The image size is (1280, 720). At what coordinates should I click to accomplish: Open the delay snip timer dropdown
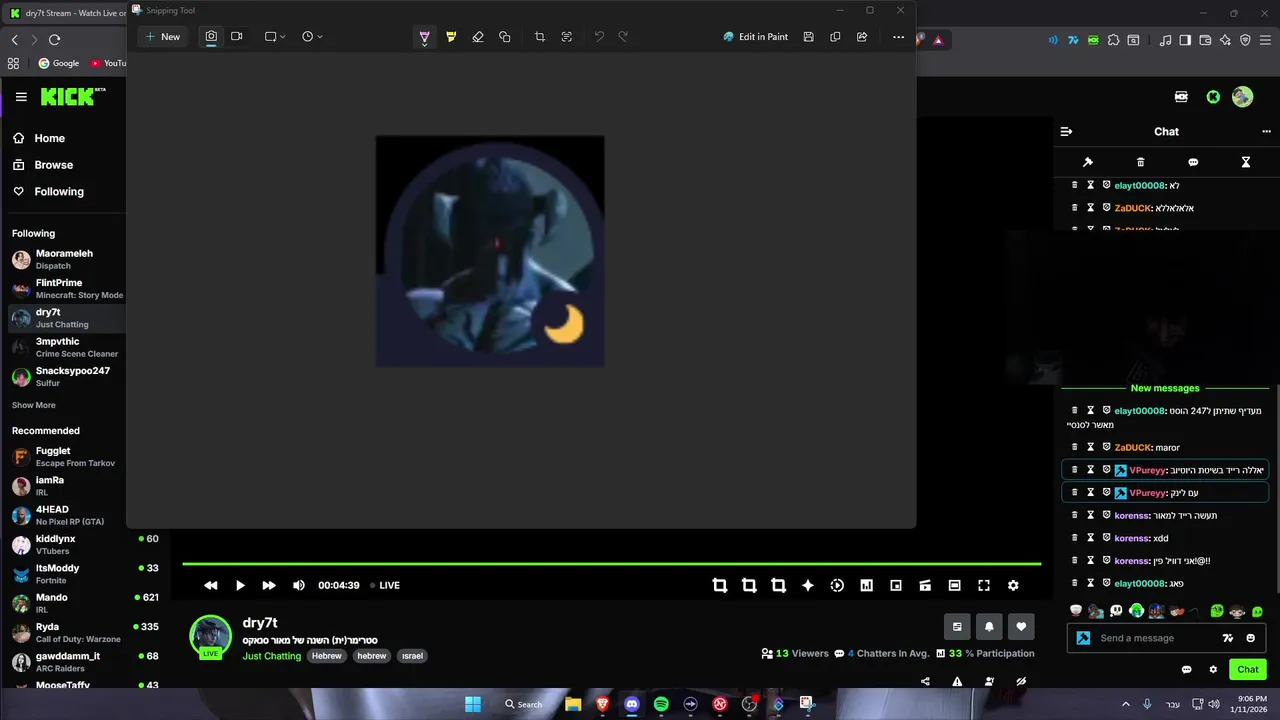click(x=312, y=37)
